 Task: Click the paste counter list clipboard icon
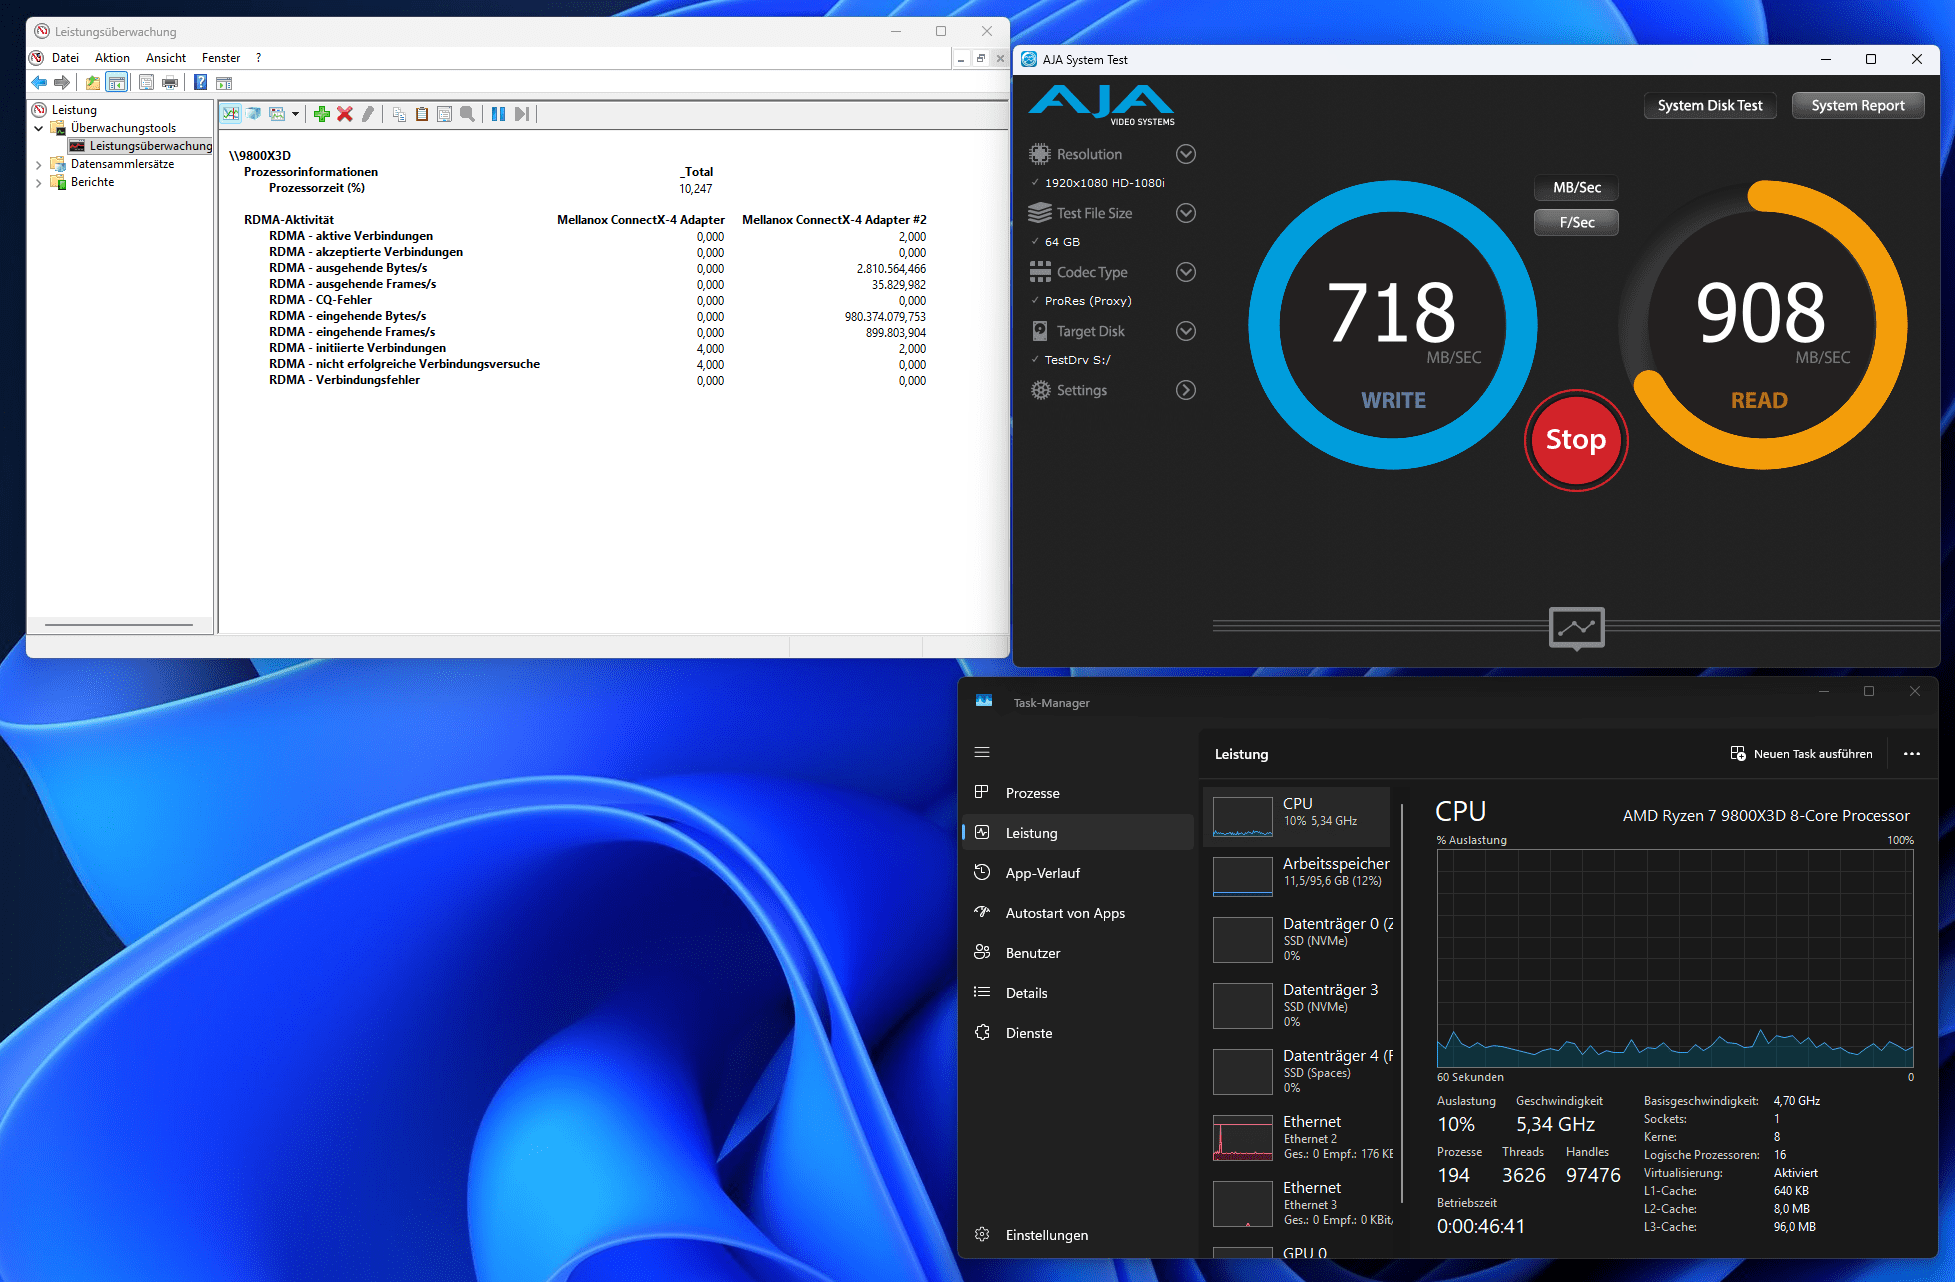click(422, 114)
